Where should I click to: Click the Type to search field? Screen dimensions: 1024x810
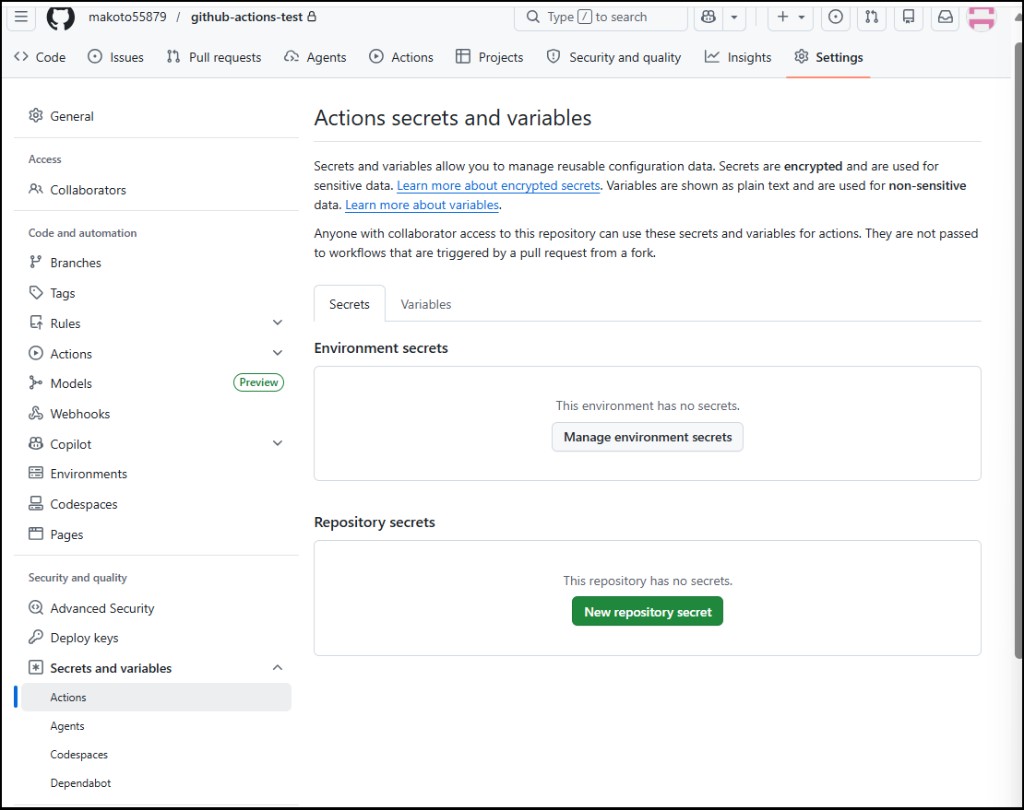tap(601, 17)
